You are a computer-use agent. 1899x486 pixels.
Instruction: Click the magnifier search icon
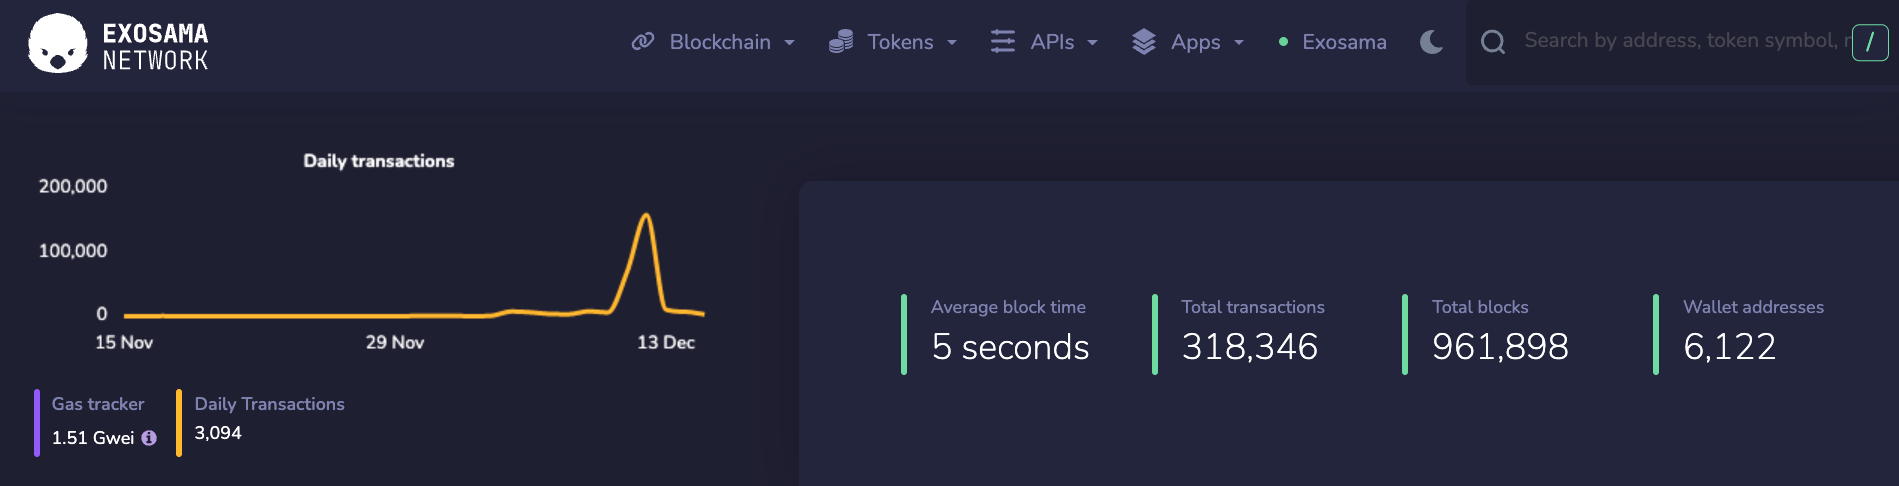(1493, 42)
